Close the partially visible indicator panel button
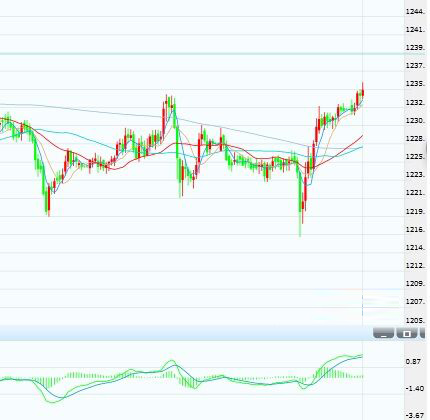The height and width of the screenshot is (420, 430). (x=423, y=333)
